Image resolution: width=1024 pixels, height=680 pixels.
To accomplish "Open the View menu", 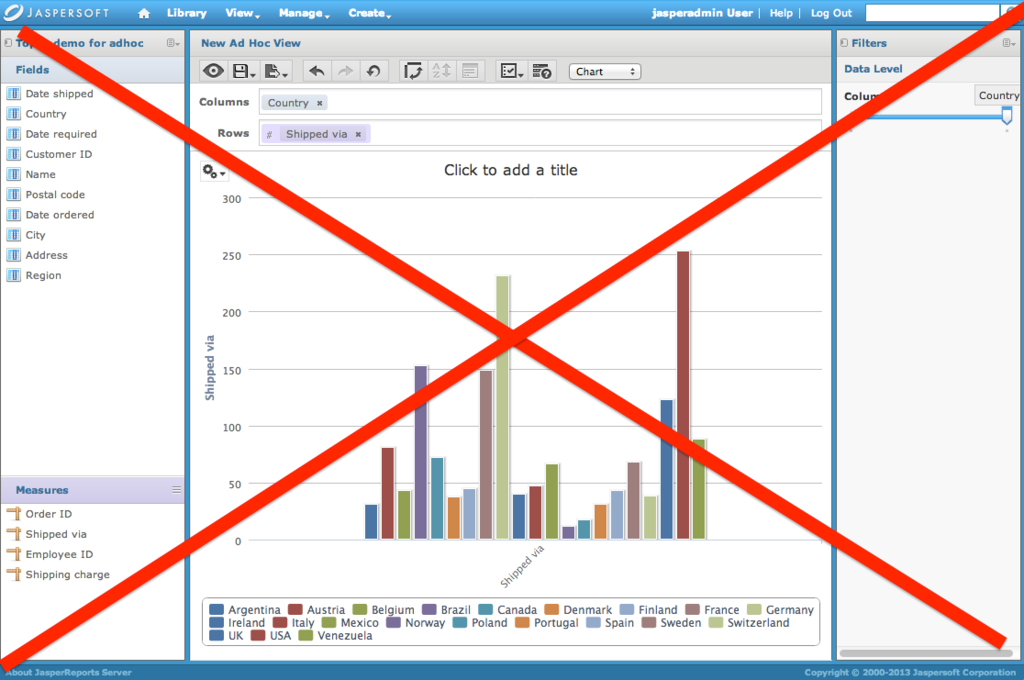I will click(x=242, y=13).
